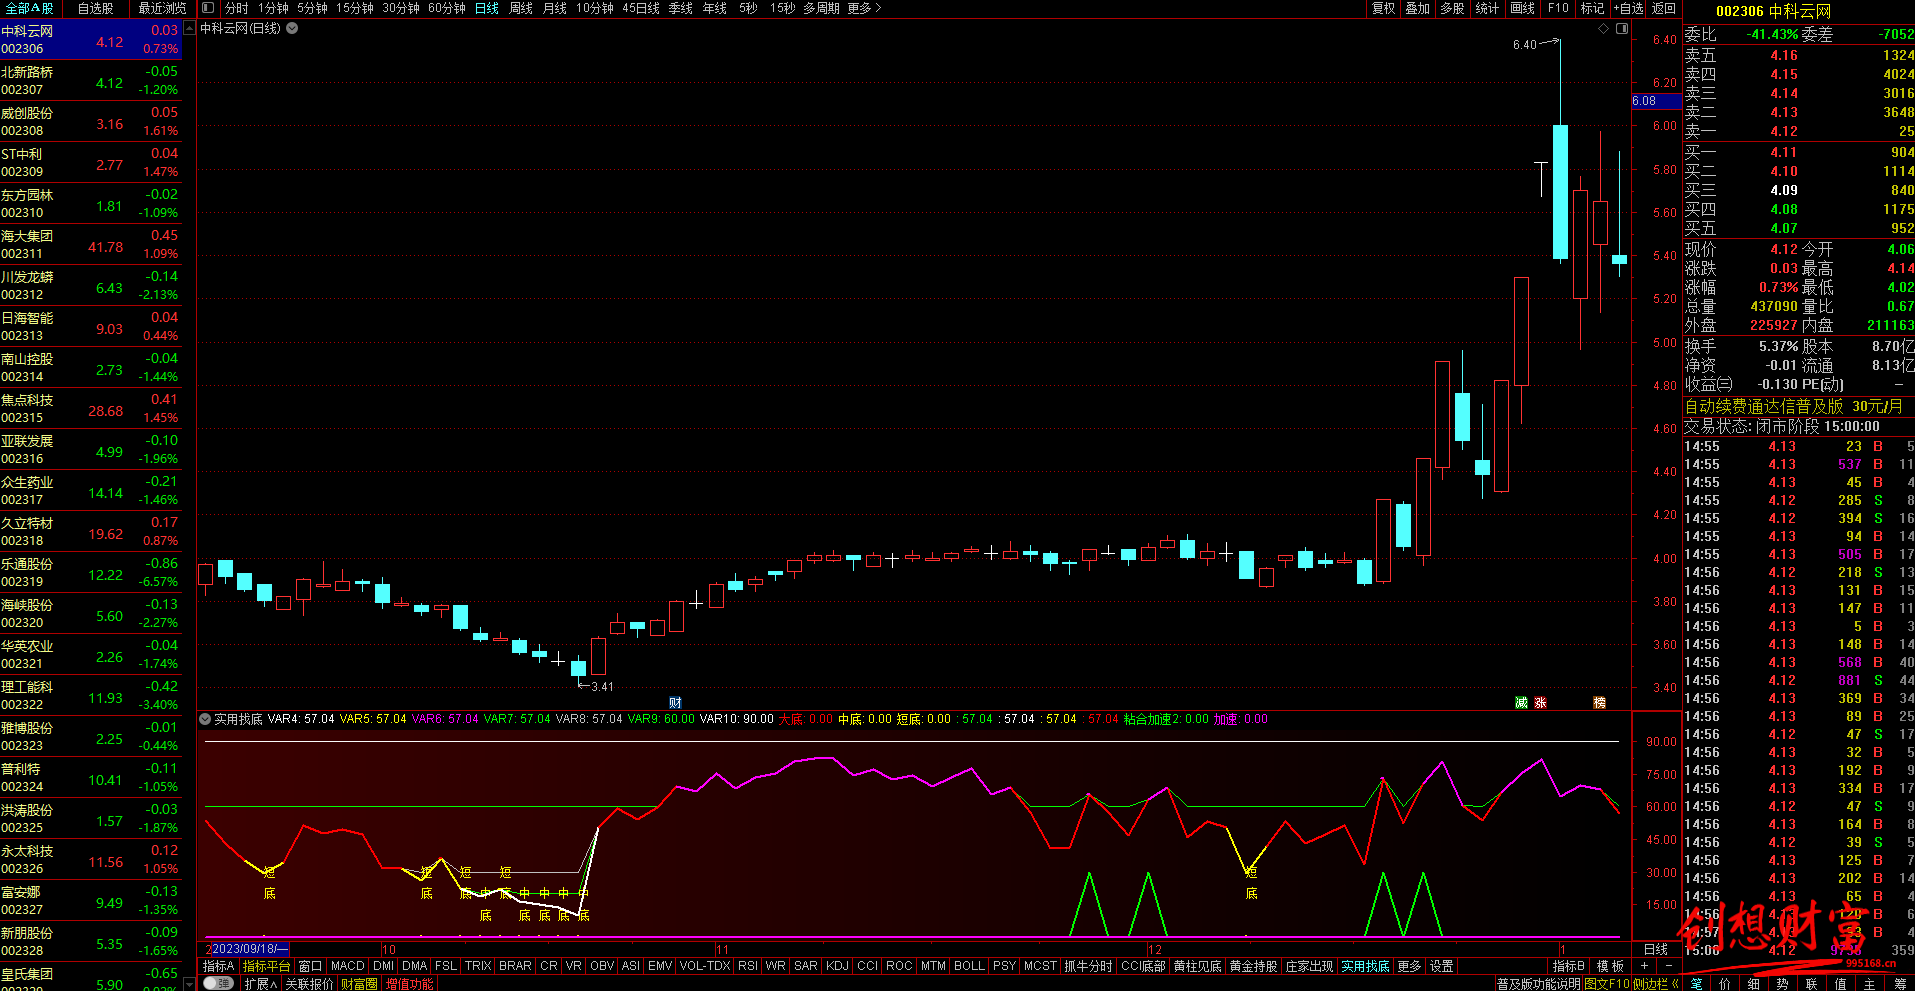This screenshot has height=991, width=1915.
Task: Switch to 指标A tab
Action: pos(218,966)
